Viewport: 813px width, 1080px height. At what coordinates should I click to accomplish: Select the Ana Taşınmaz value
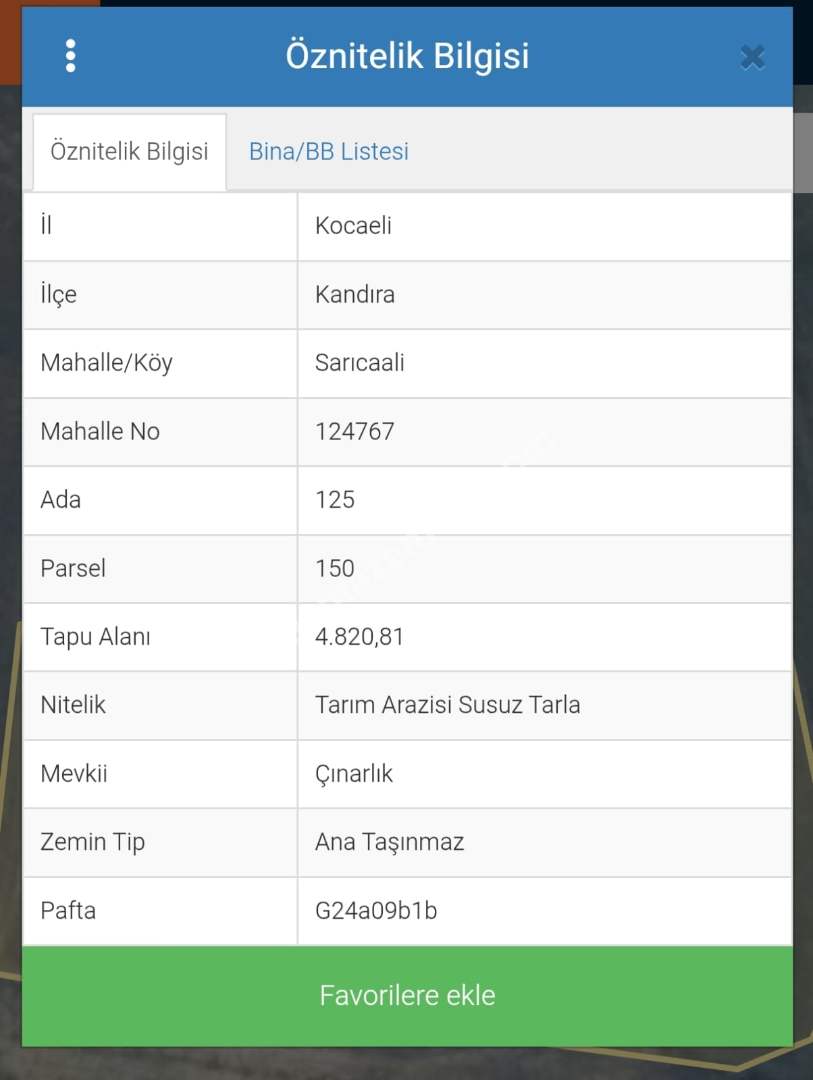[389, 842]
